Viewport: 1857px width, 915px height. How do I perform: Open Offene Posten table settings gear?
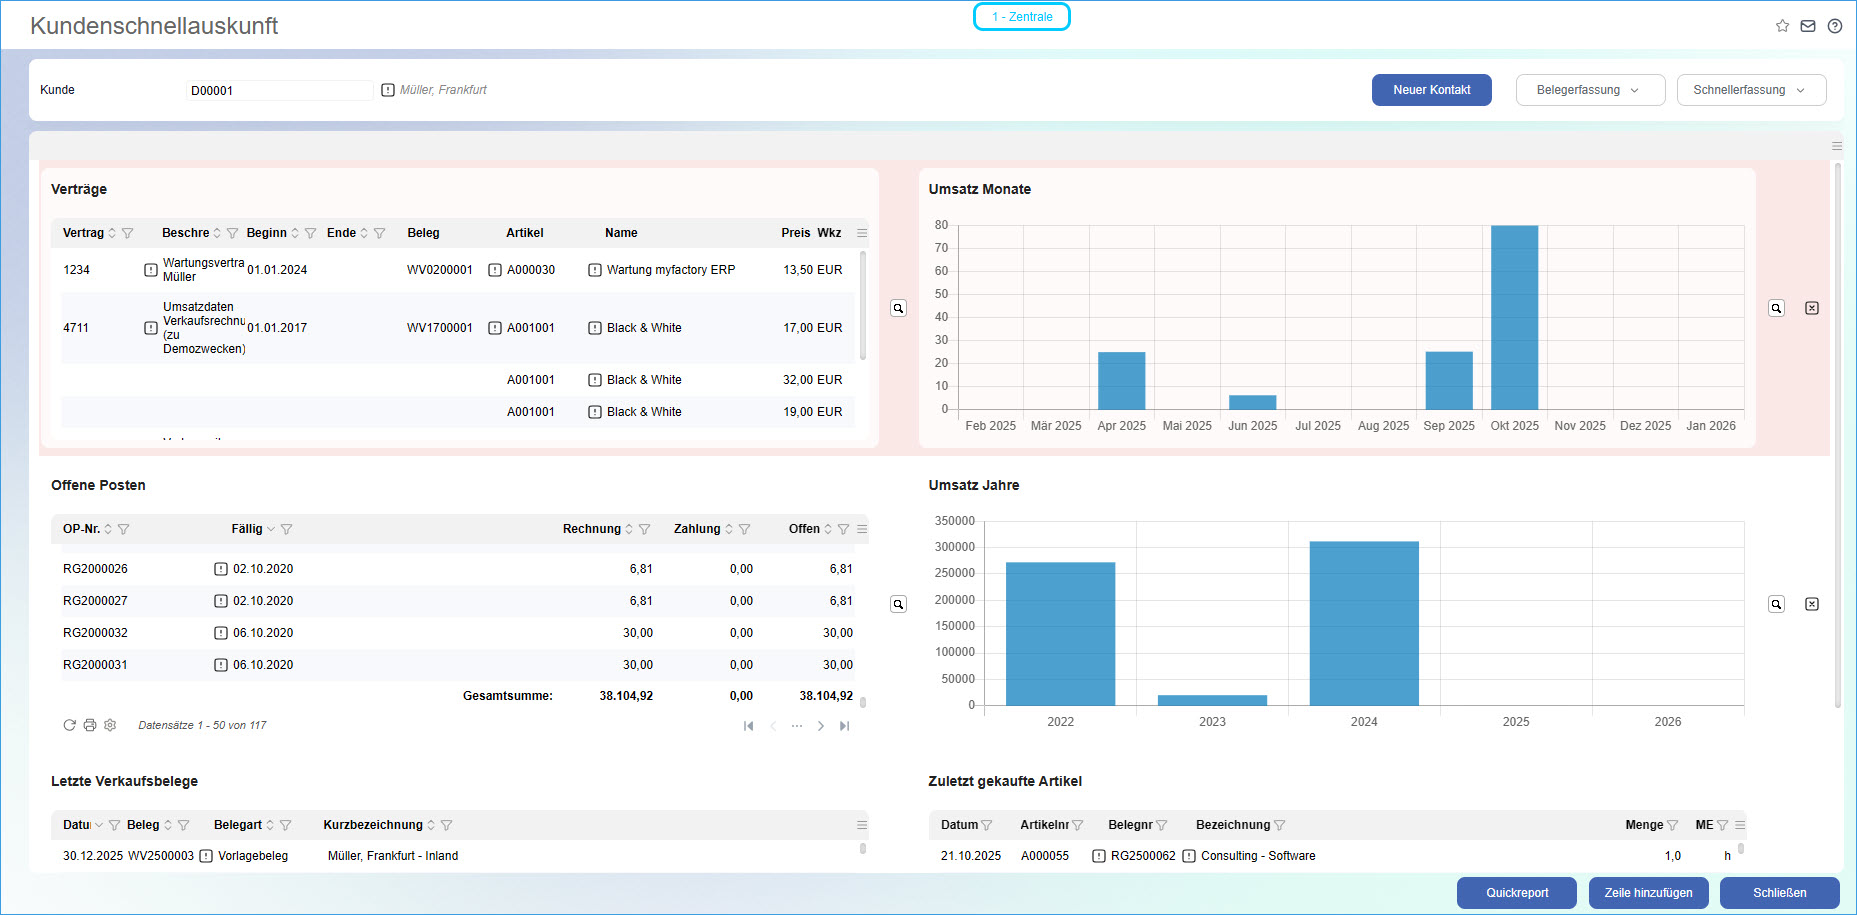click(x=110, y=725)
